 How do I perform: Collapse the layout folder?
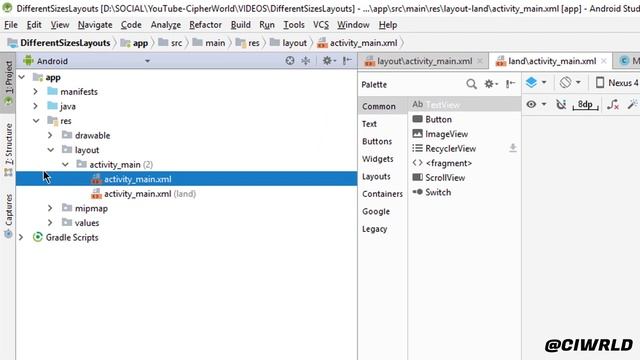[x=51, y=150]
